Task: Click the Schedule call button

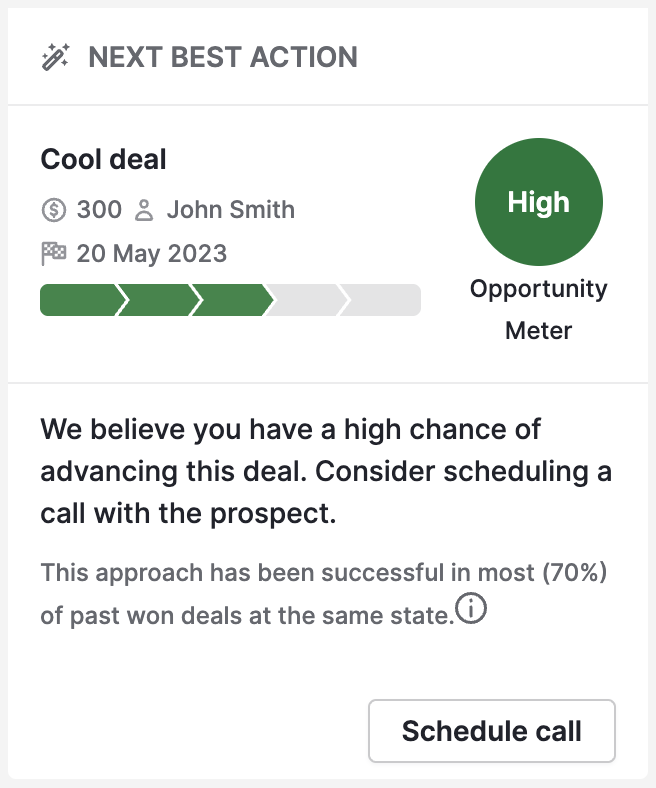Action: 492,731
